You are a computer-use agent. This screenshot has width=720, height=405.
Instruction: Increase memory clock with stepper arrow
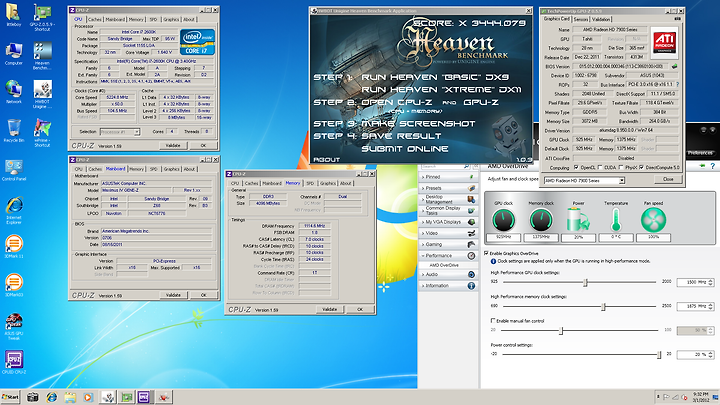pos(711,304)
